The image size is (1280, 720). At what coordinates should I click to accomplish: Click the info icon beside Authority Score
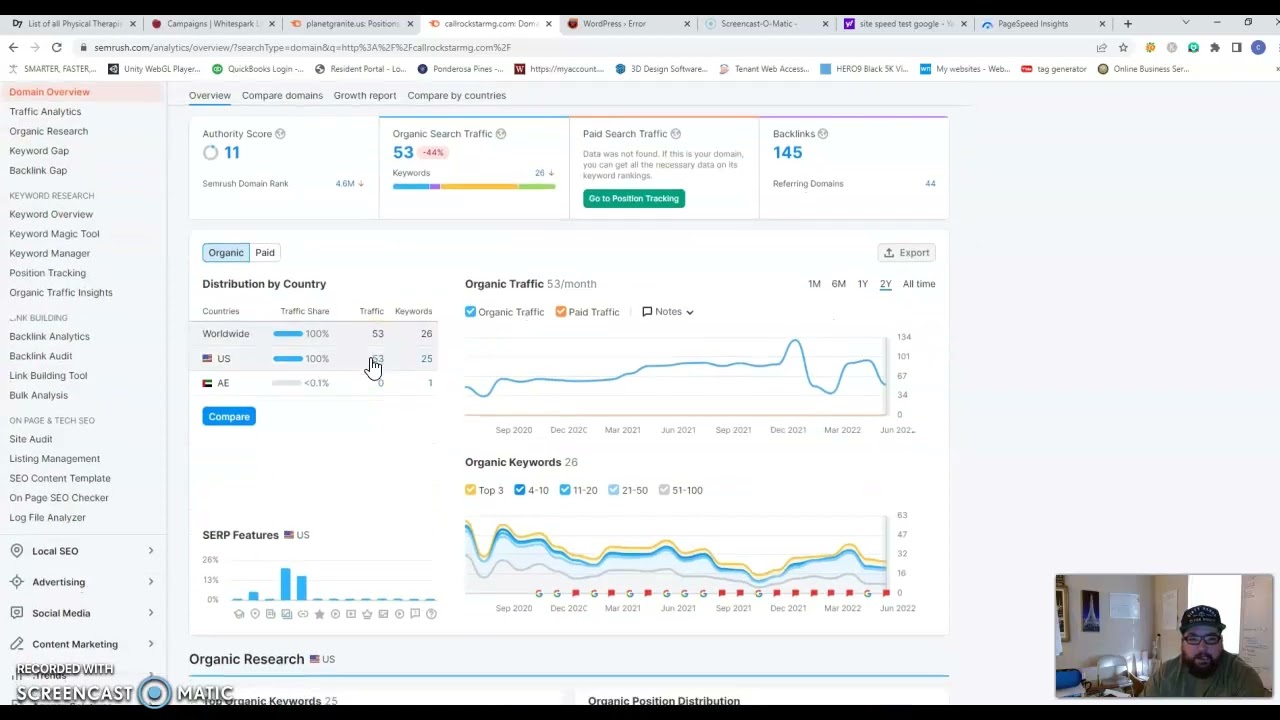[x=280, y=133]
